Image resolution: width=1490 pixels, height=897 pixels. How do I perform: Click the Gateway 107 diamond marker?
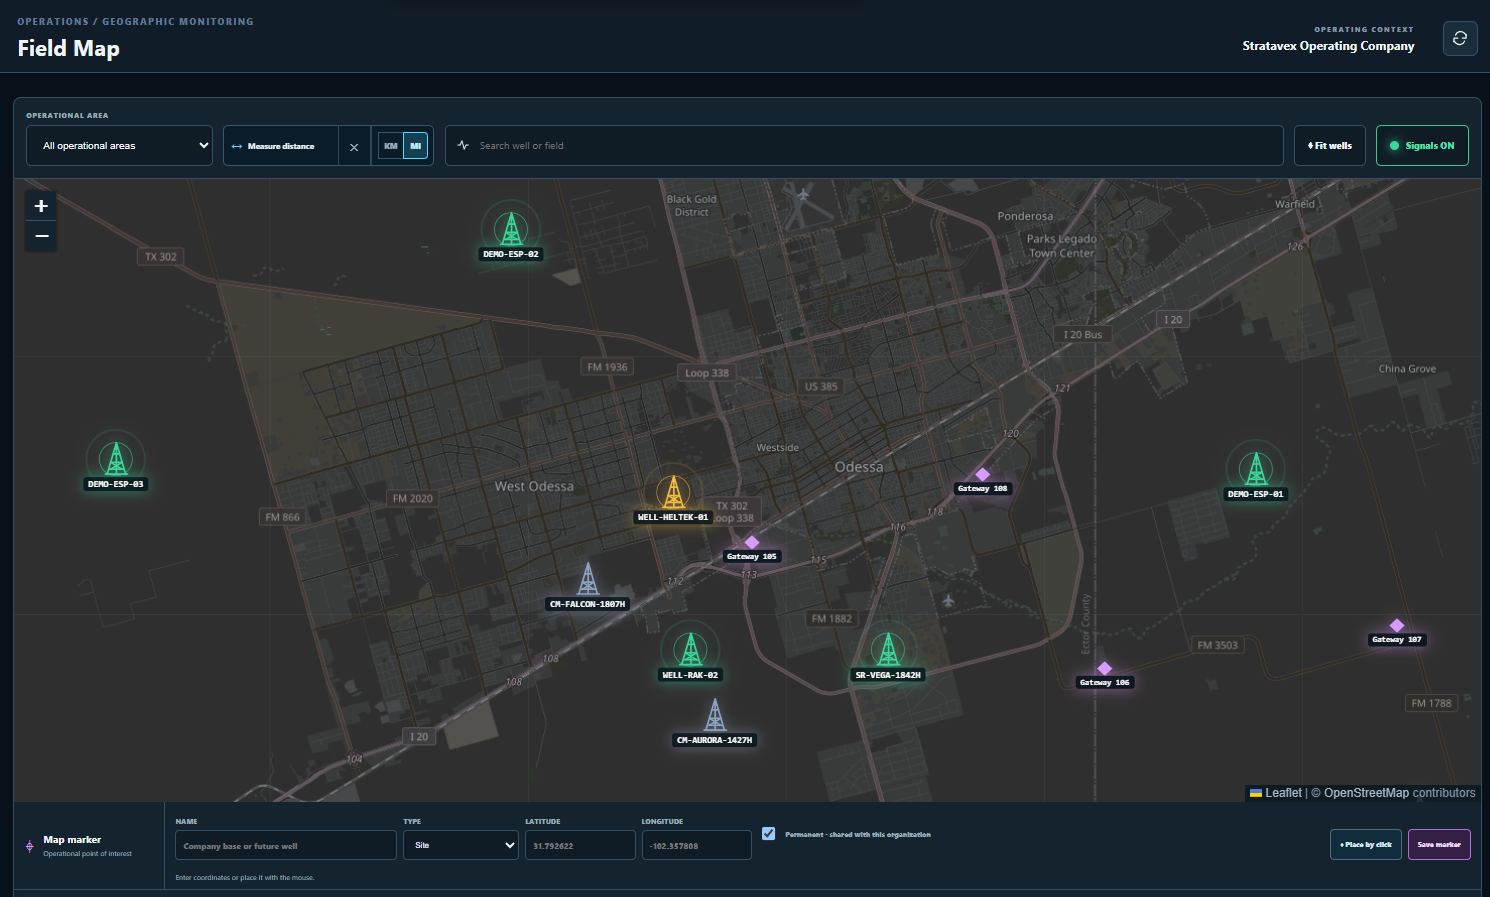click(x=1397, y=626)
